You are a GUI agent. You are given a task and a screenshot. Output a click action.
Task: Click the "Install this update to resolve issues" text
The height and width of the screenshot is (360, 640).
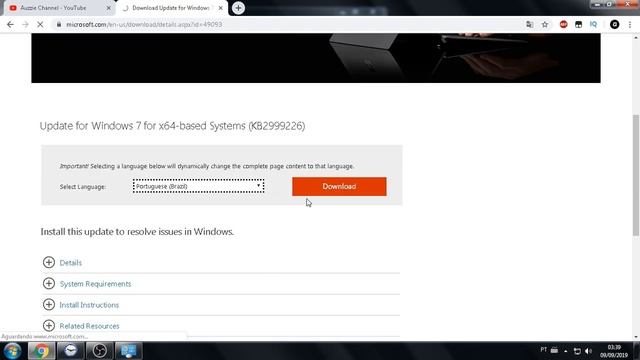click(137, 231)
